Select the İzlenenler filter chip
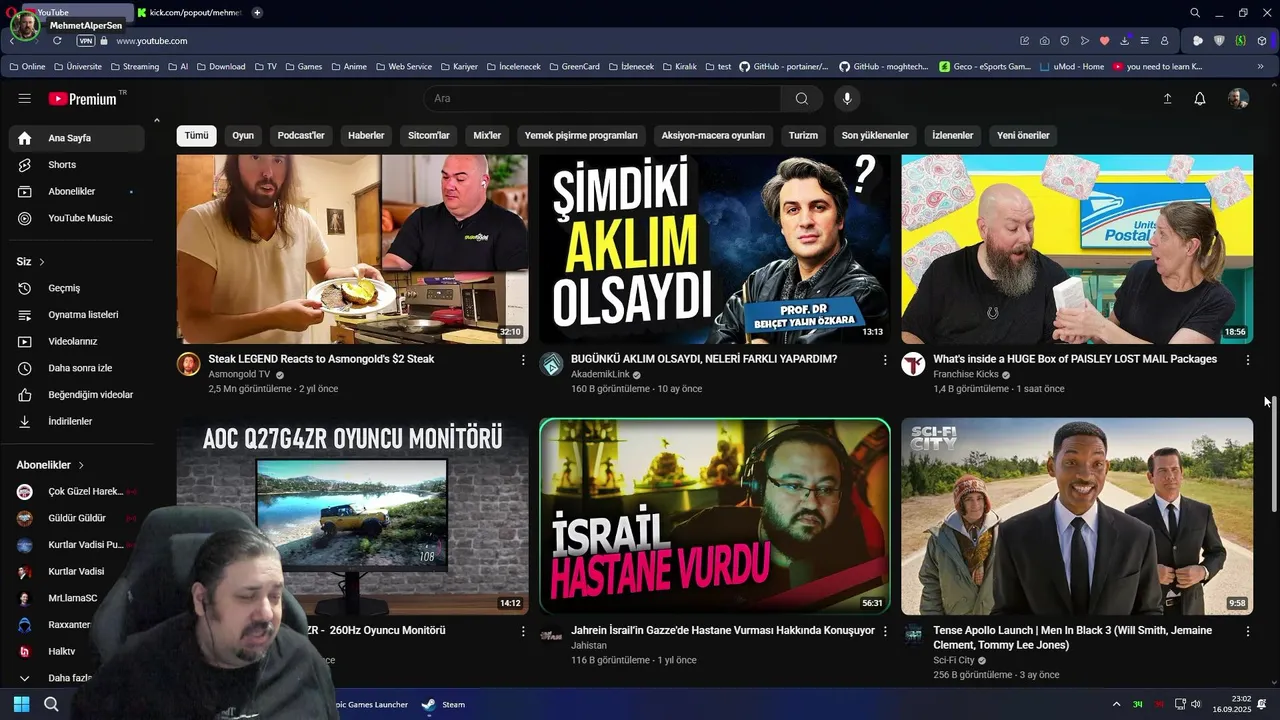This screenshot has height=720, width=1280. [x=952, y=136]
